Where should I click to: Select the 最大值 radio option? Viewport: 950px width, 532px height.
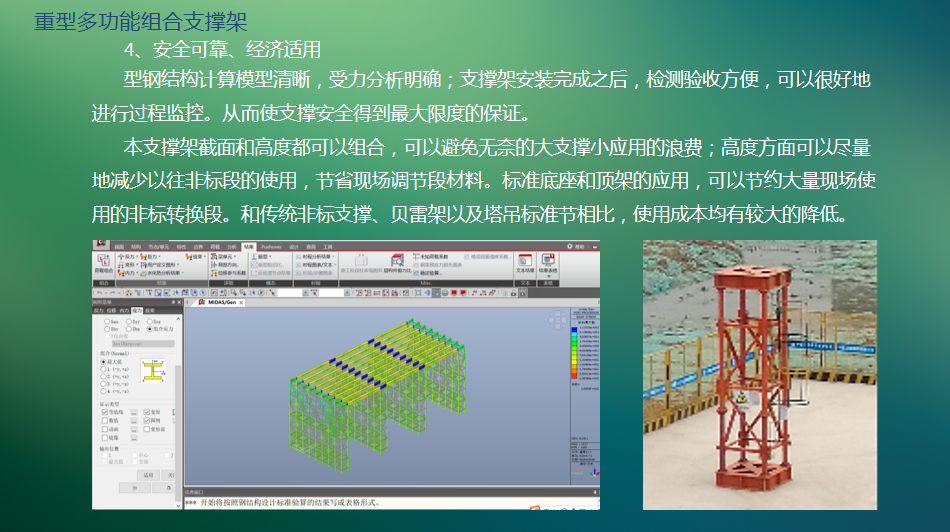pos(103,362)
